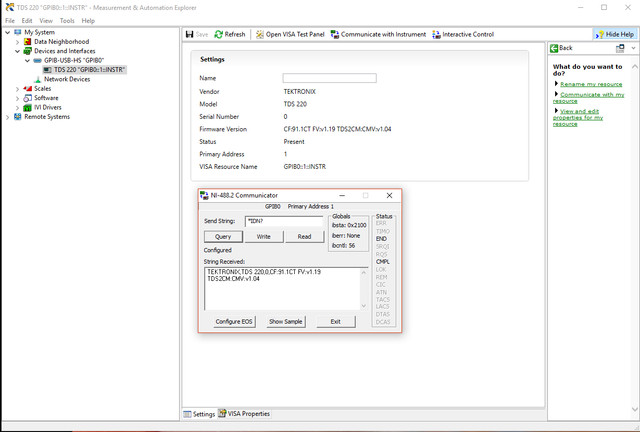Screen dimensions: 640x432
Task: Click the Name input field
Action: pos(329,78)
